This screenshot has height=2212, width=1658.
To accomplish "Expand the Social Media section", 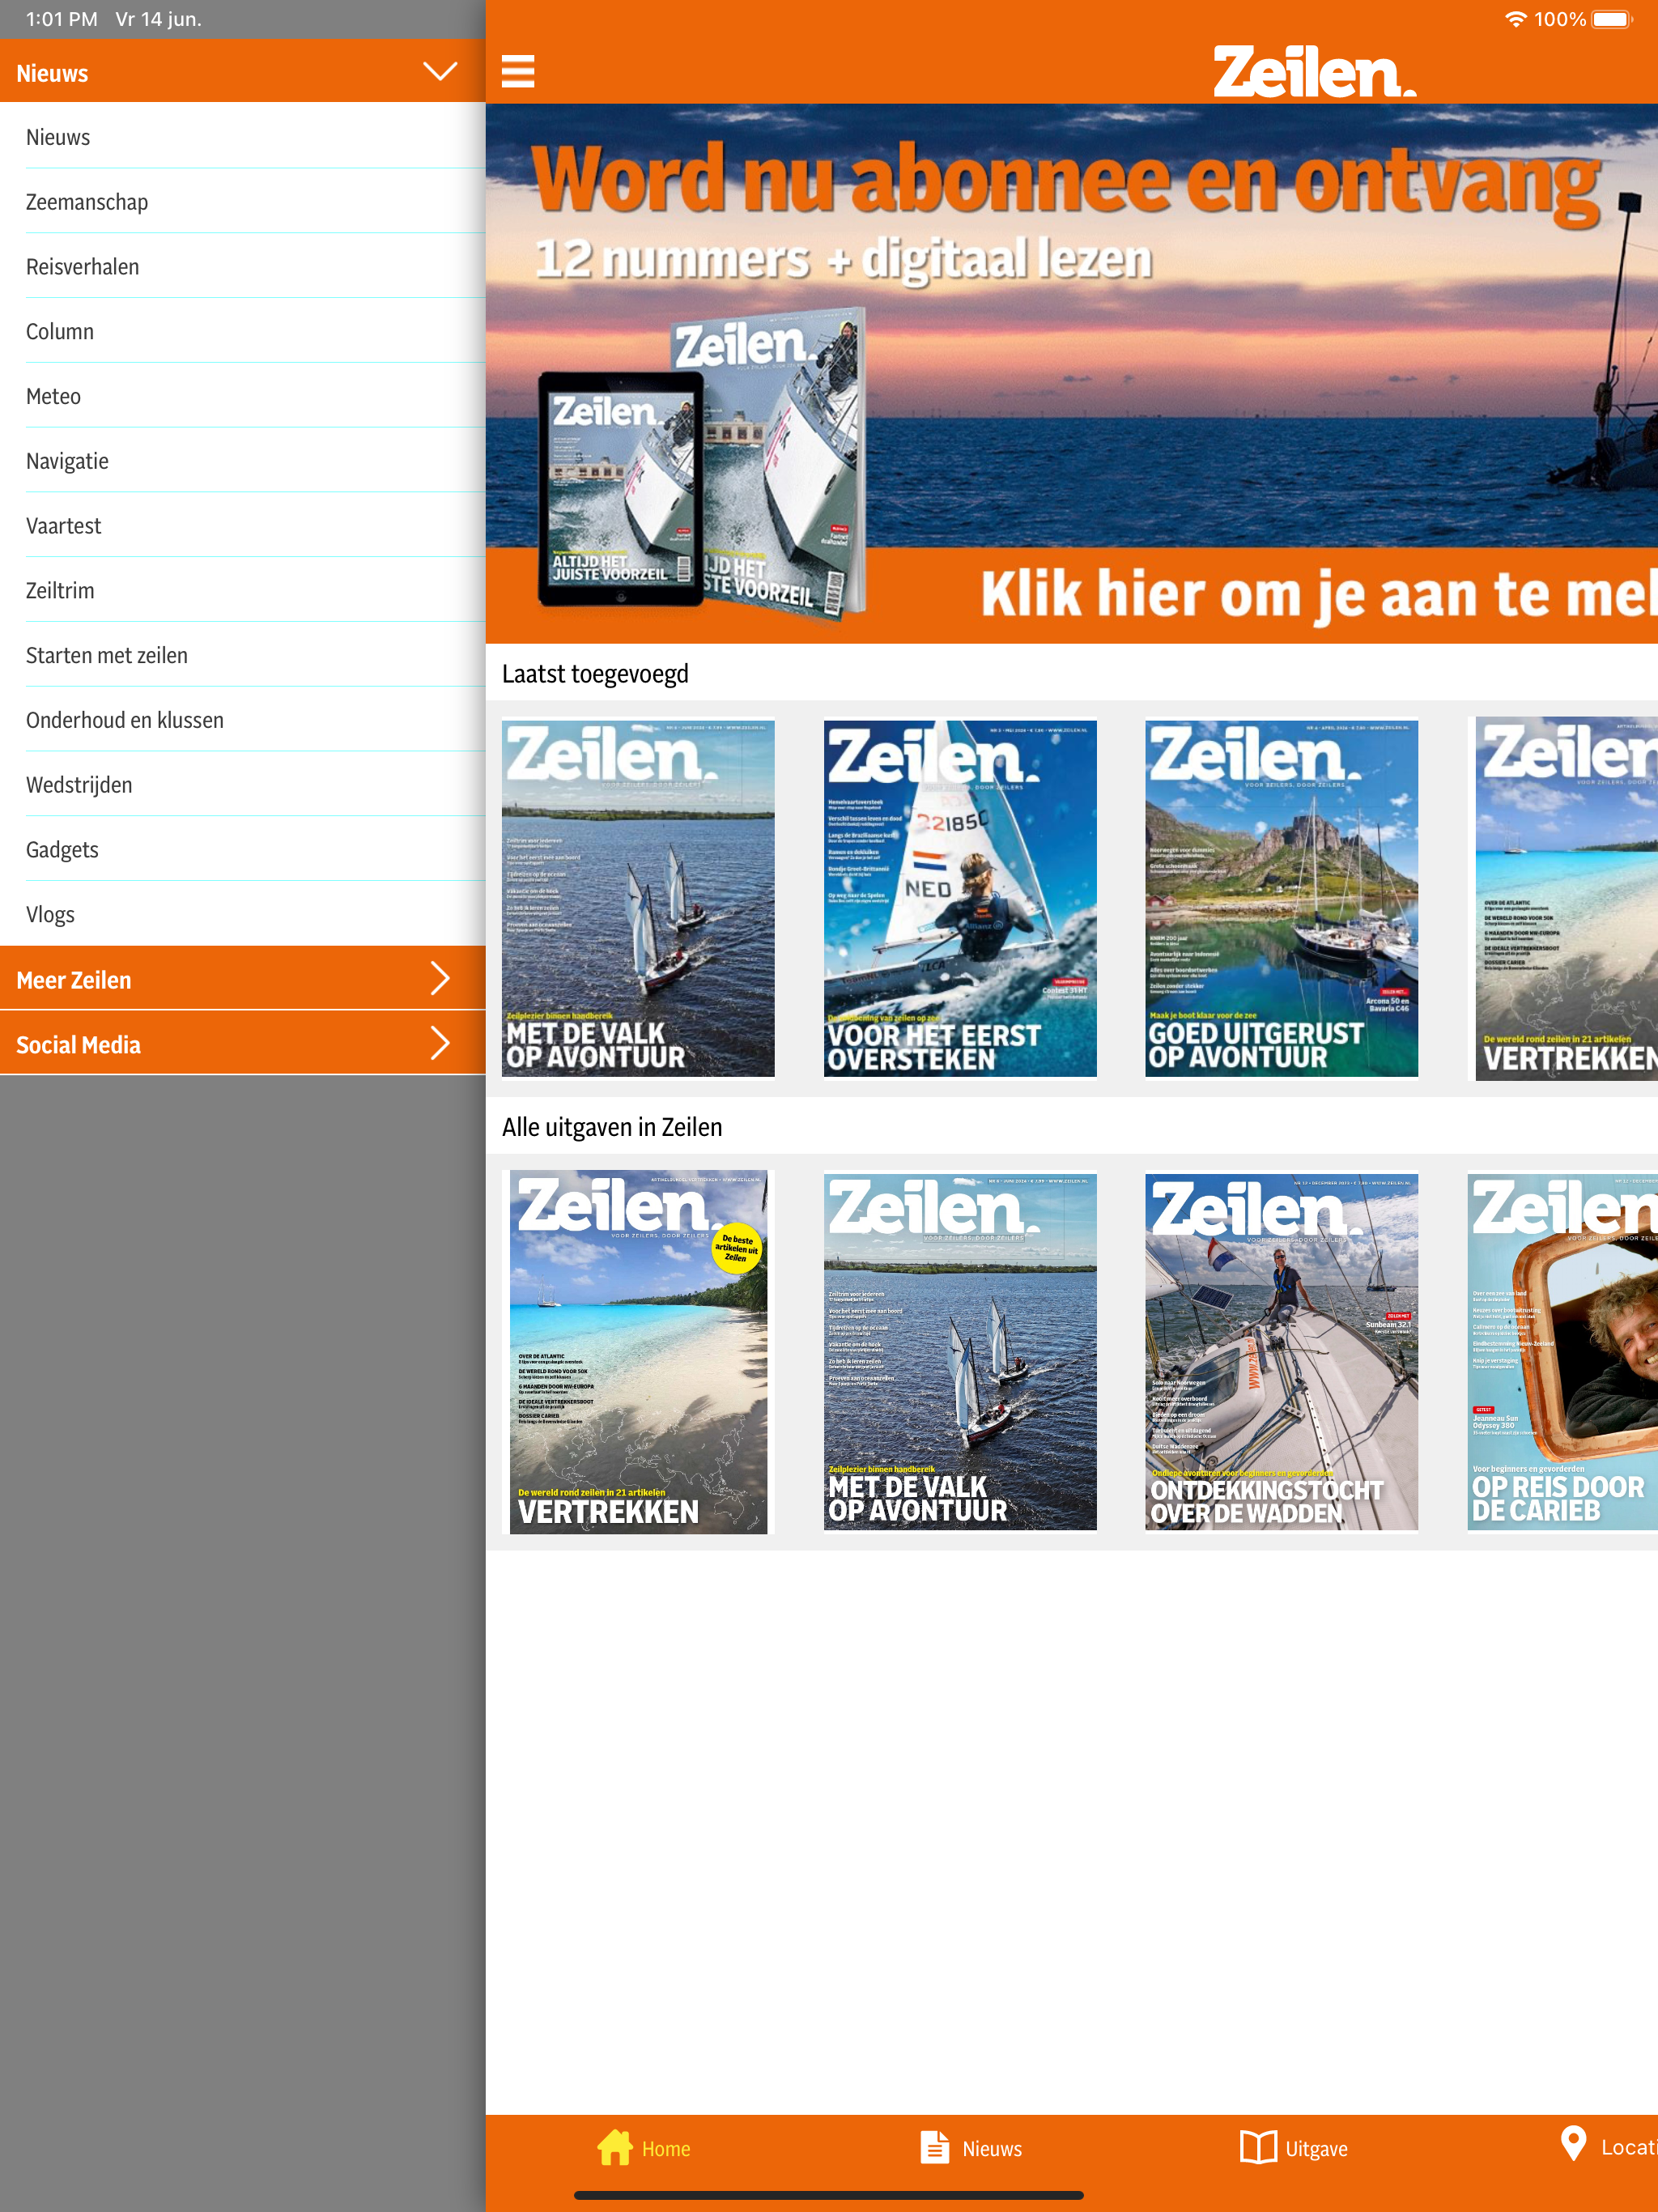I will pyautogui.click(x=243, y=1044).
